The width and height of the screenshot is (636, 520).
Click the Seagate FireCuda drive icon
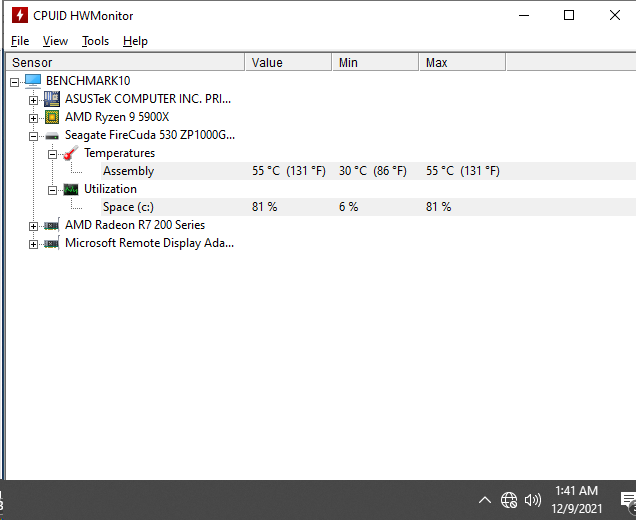(x=52, y=136)
